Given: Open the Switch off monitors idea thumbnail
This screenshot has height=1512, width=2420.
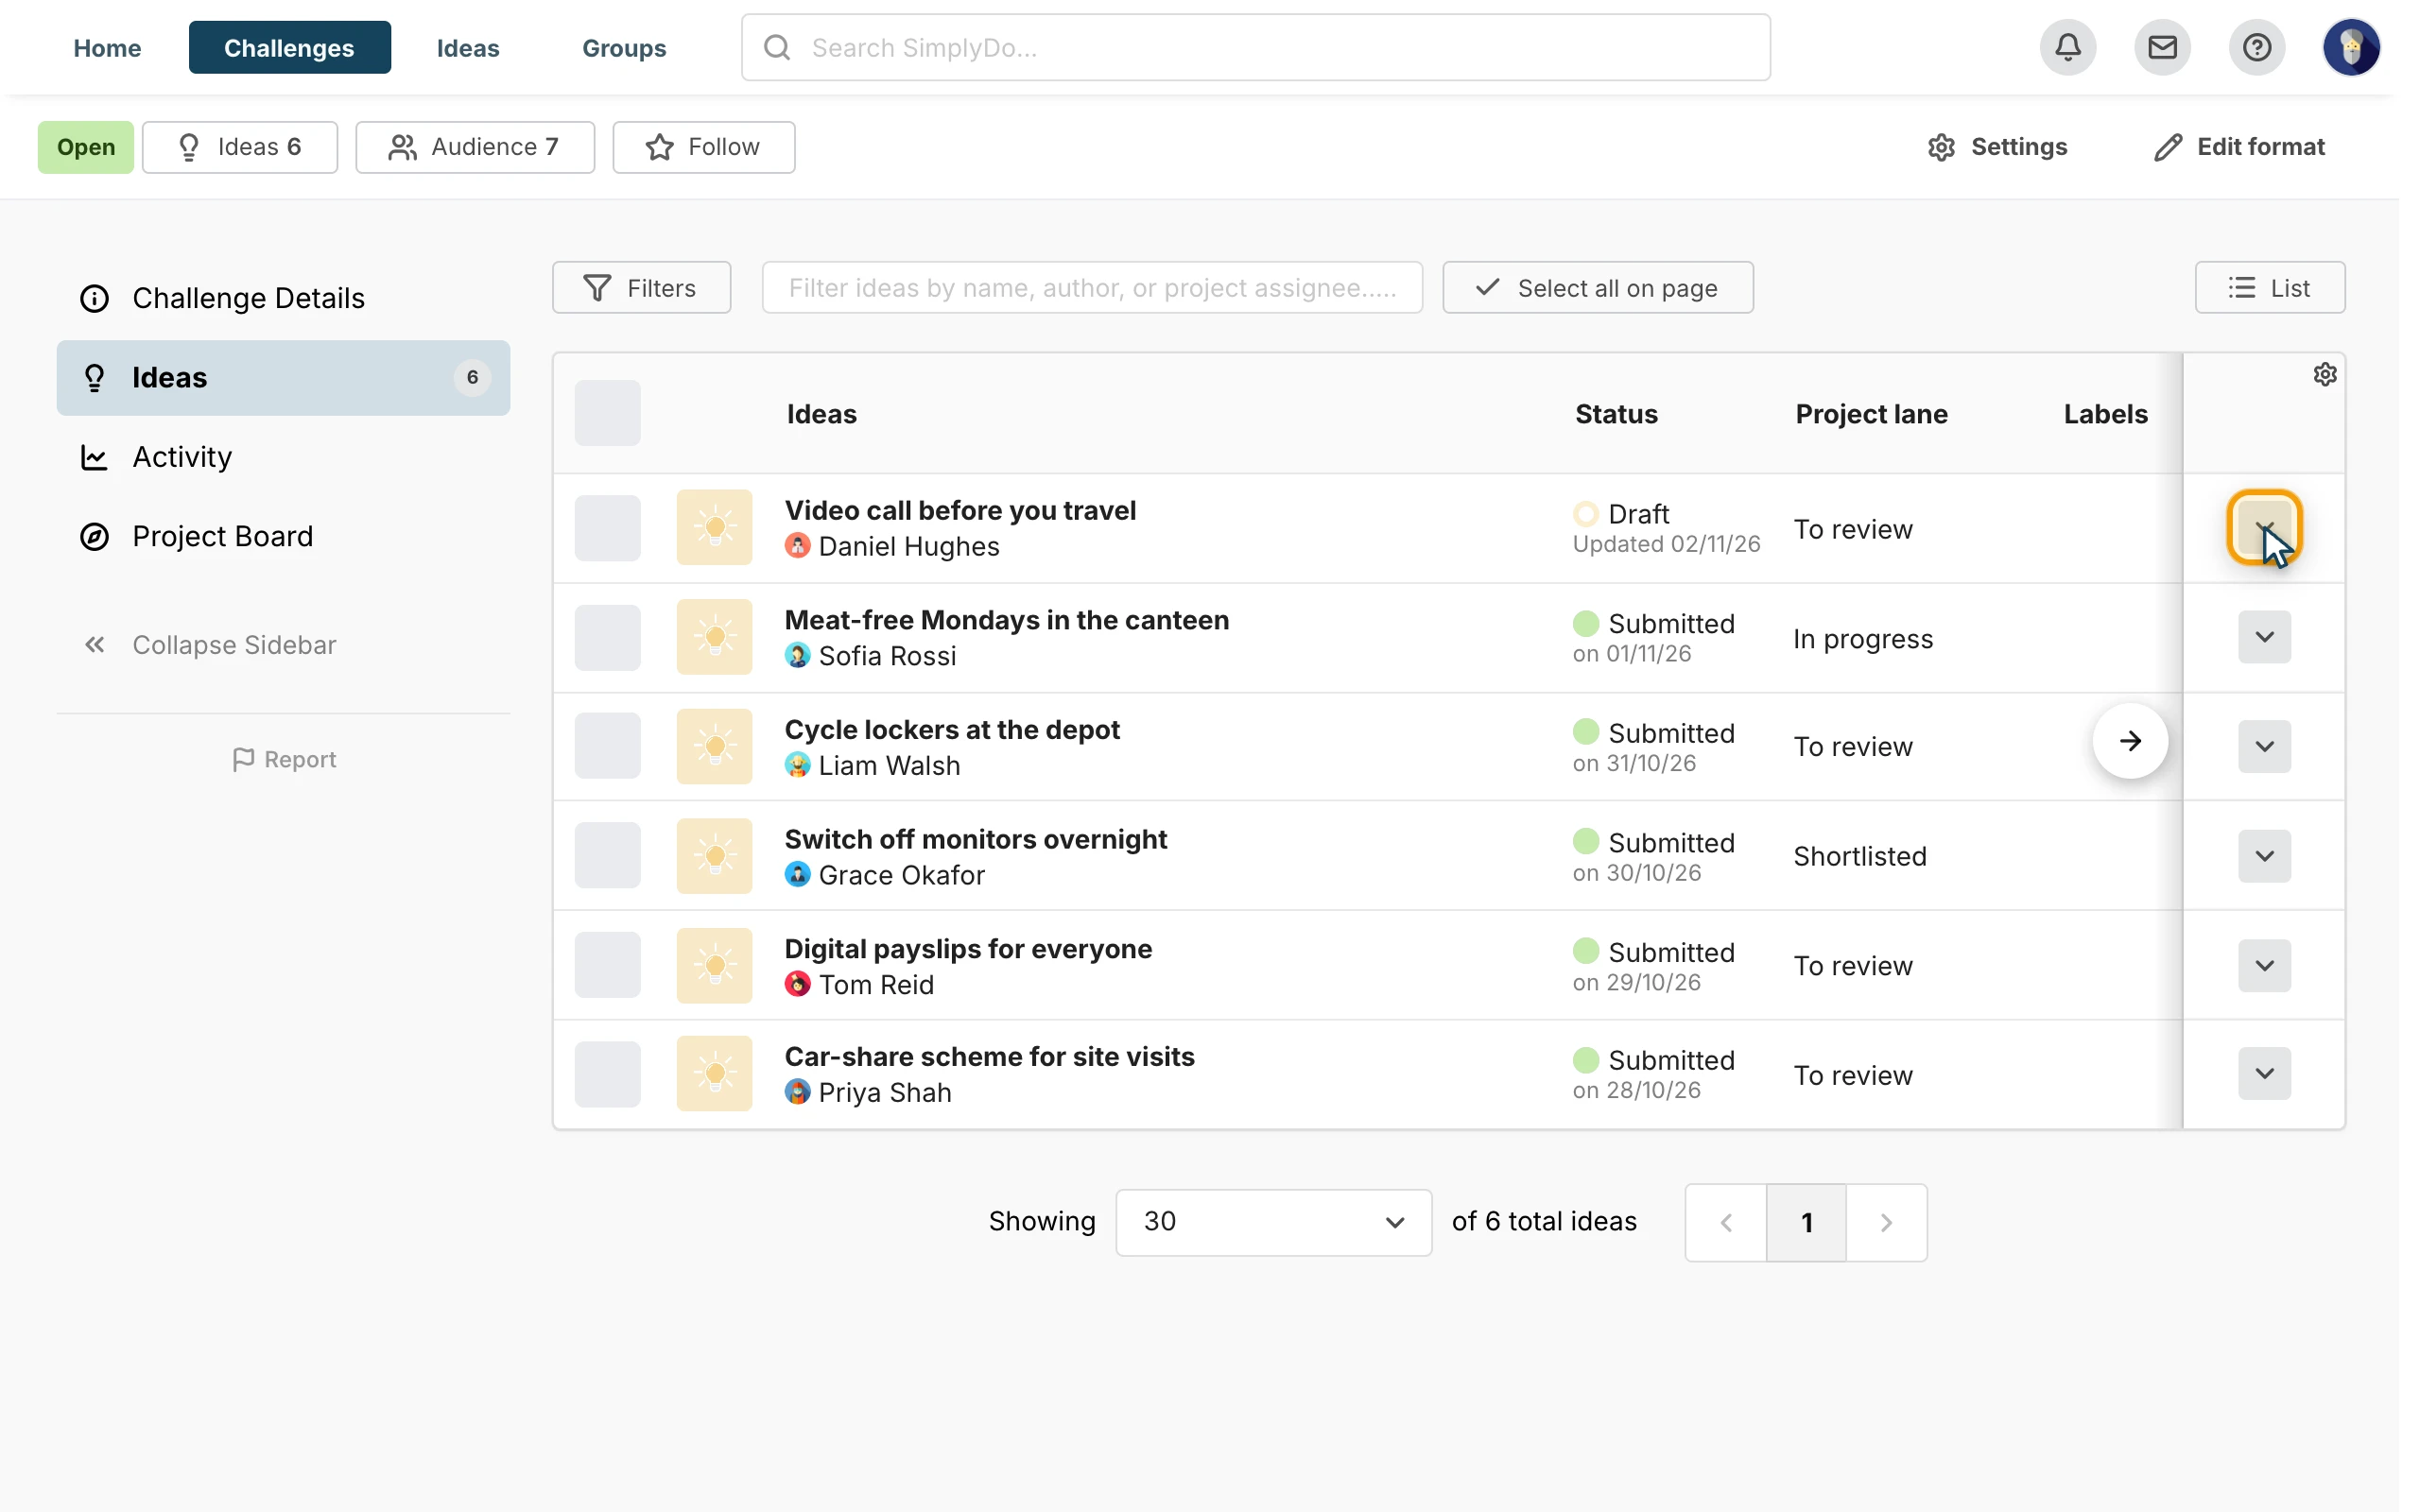Looking at the screenshot, I should (x=714, y=856).
